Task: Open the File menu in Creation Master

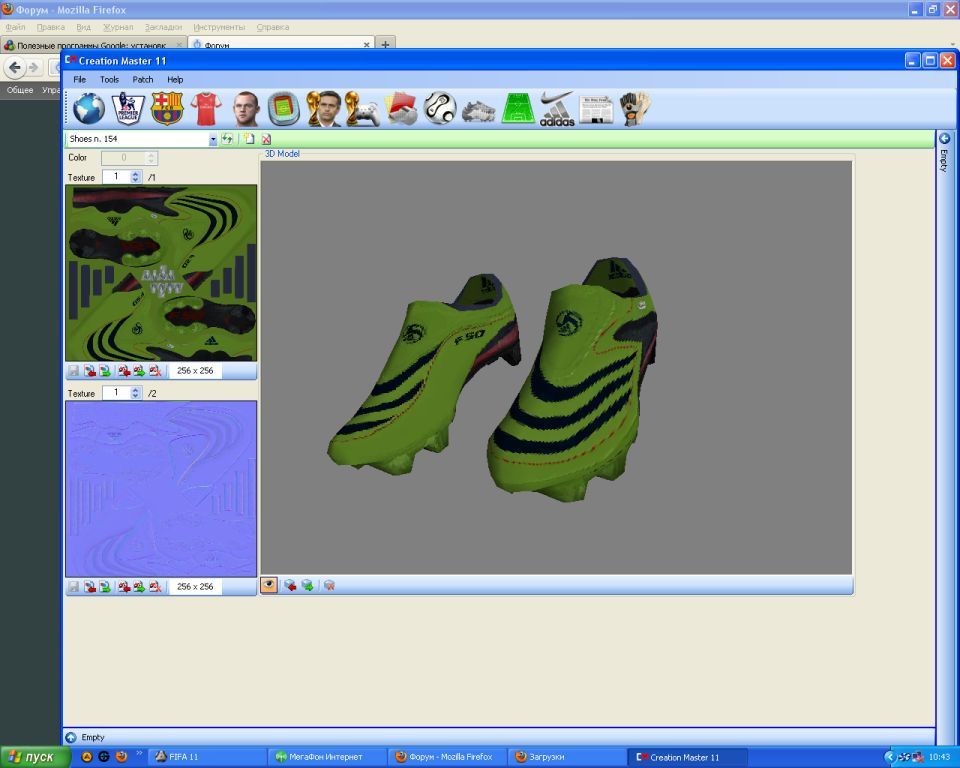Action: (80, 80)
